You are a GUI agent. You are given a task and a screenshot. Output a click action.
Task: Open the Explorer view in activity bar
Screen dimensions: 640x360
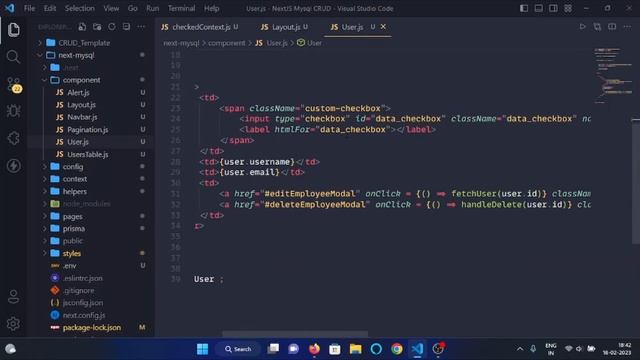13,30
